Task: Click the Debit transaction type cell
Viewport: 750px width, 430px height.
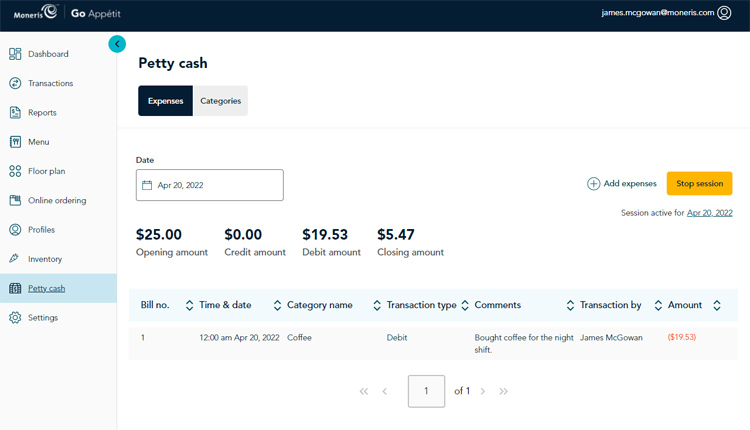Action: pyautogui.click(x=397, y=338)
